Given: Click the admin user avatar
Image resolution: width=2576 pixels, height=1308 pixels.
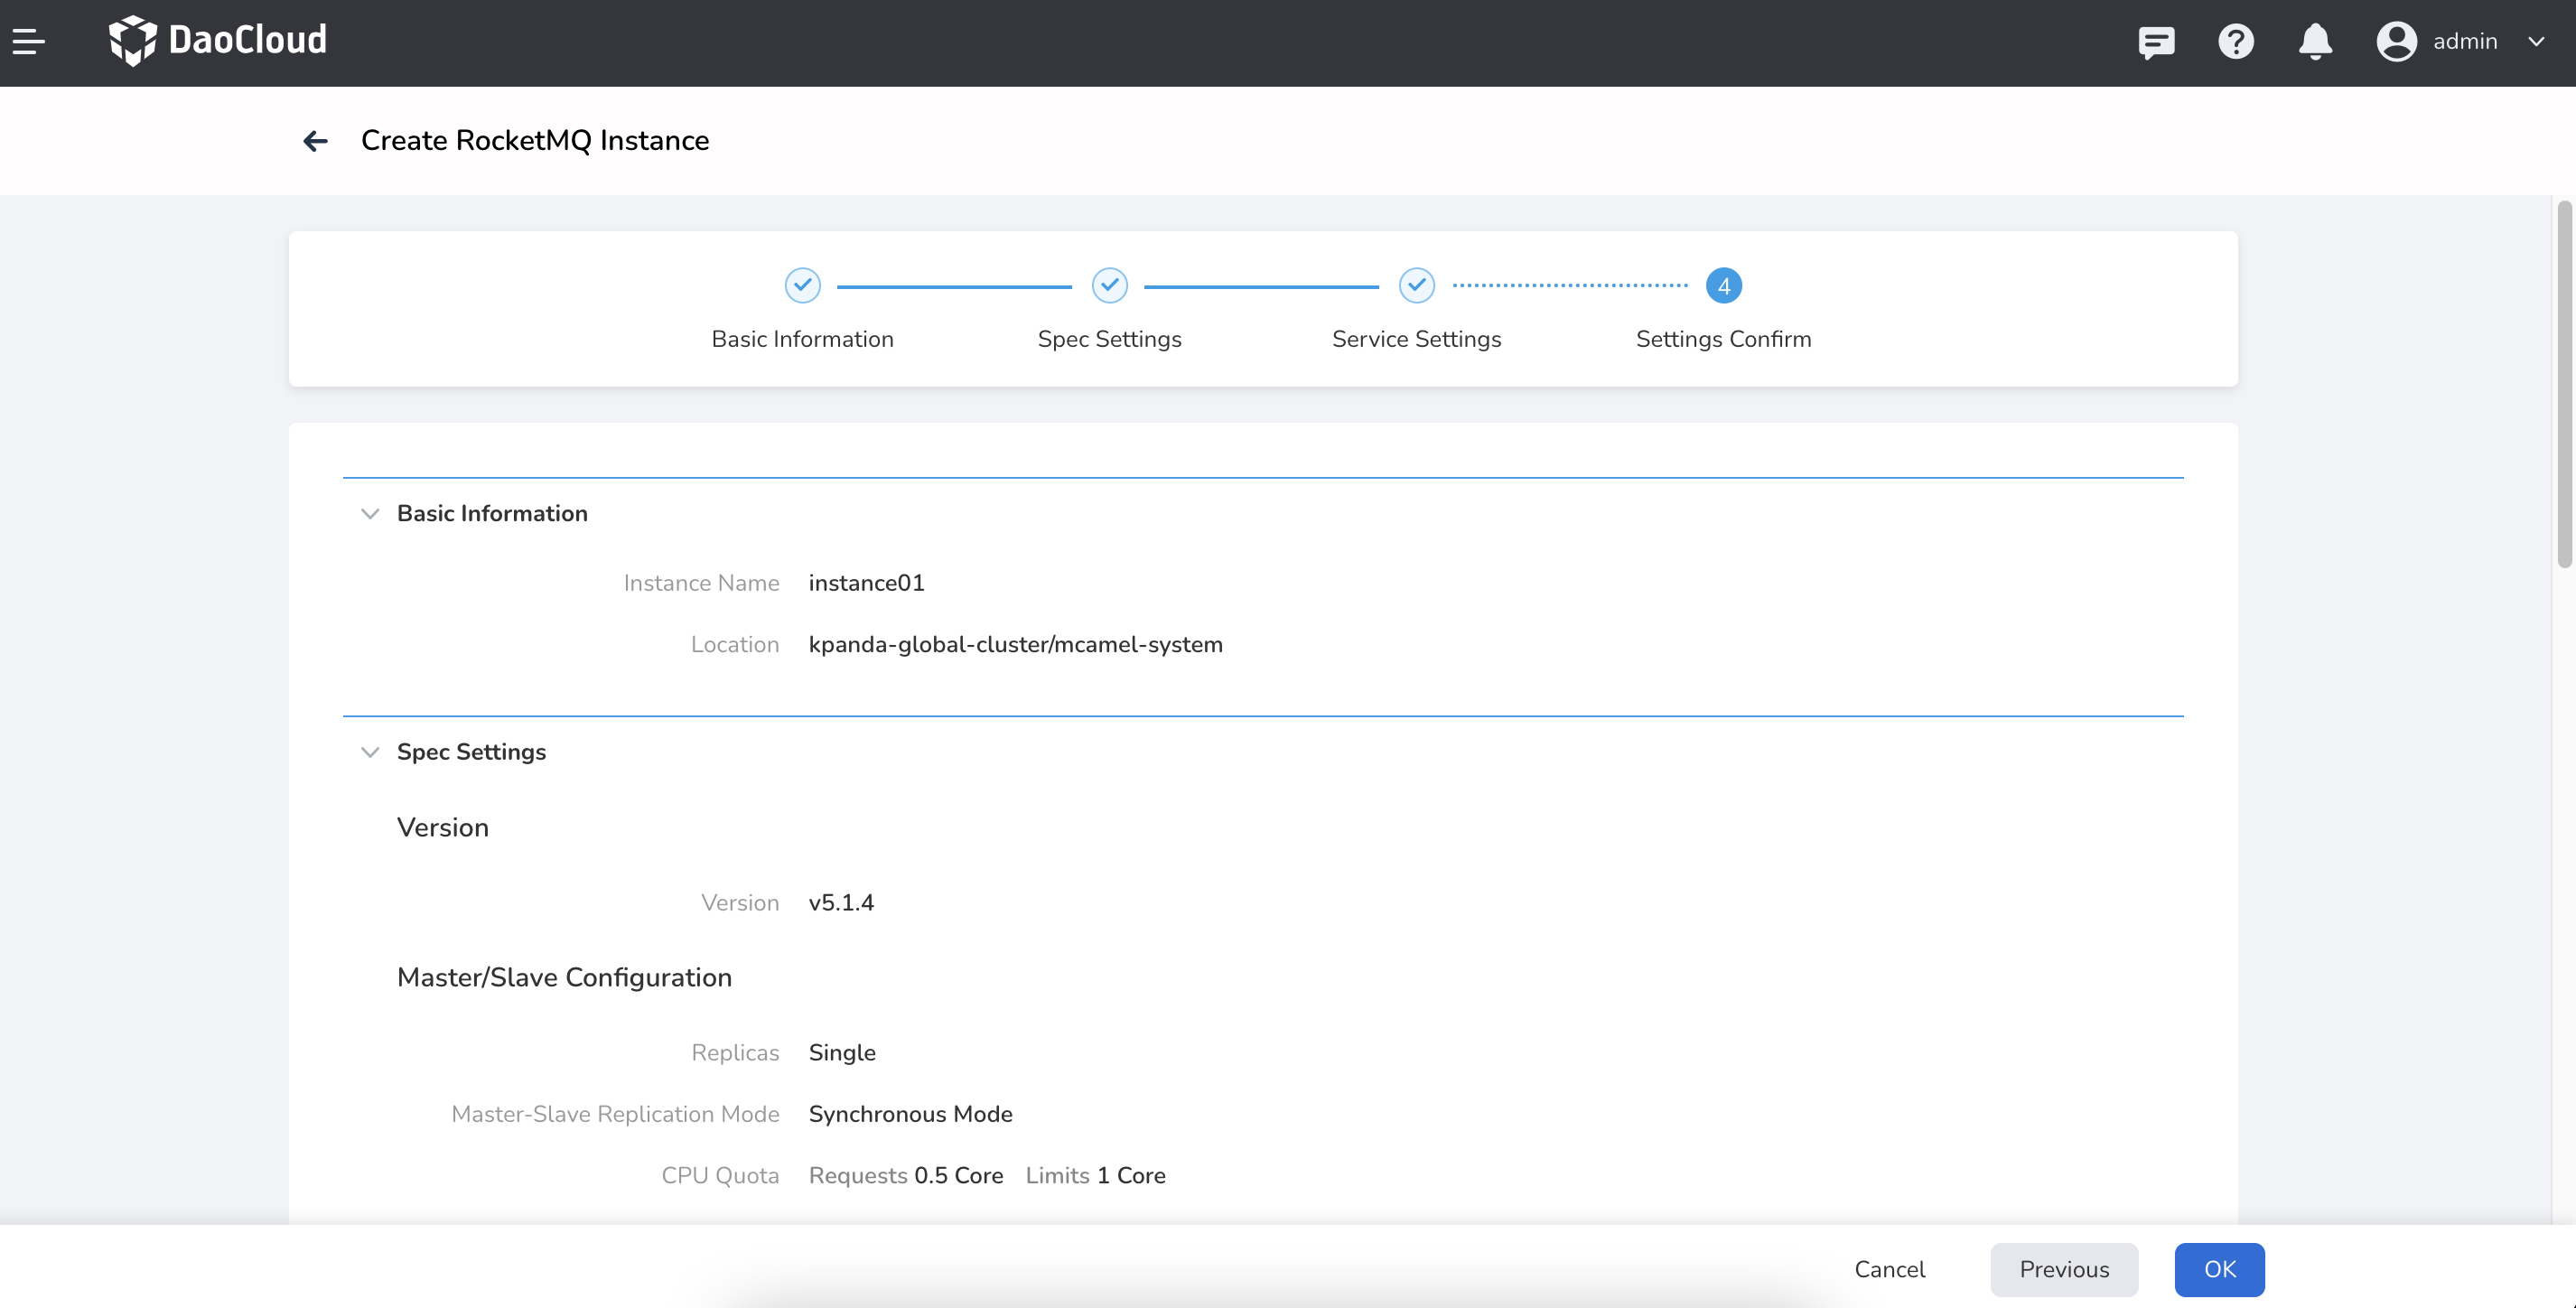Looking at the screenshot, I should 2396,41.
